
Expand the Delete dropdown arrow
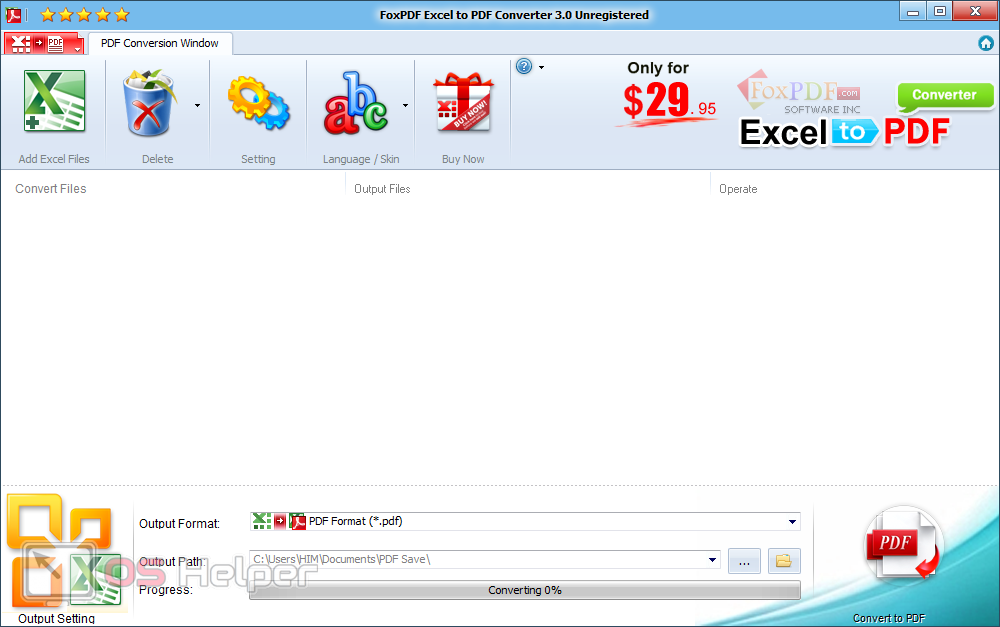[197, 105]
